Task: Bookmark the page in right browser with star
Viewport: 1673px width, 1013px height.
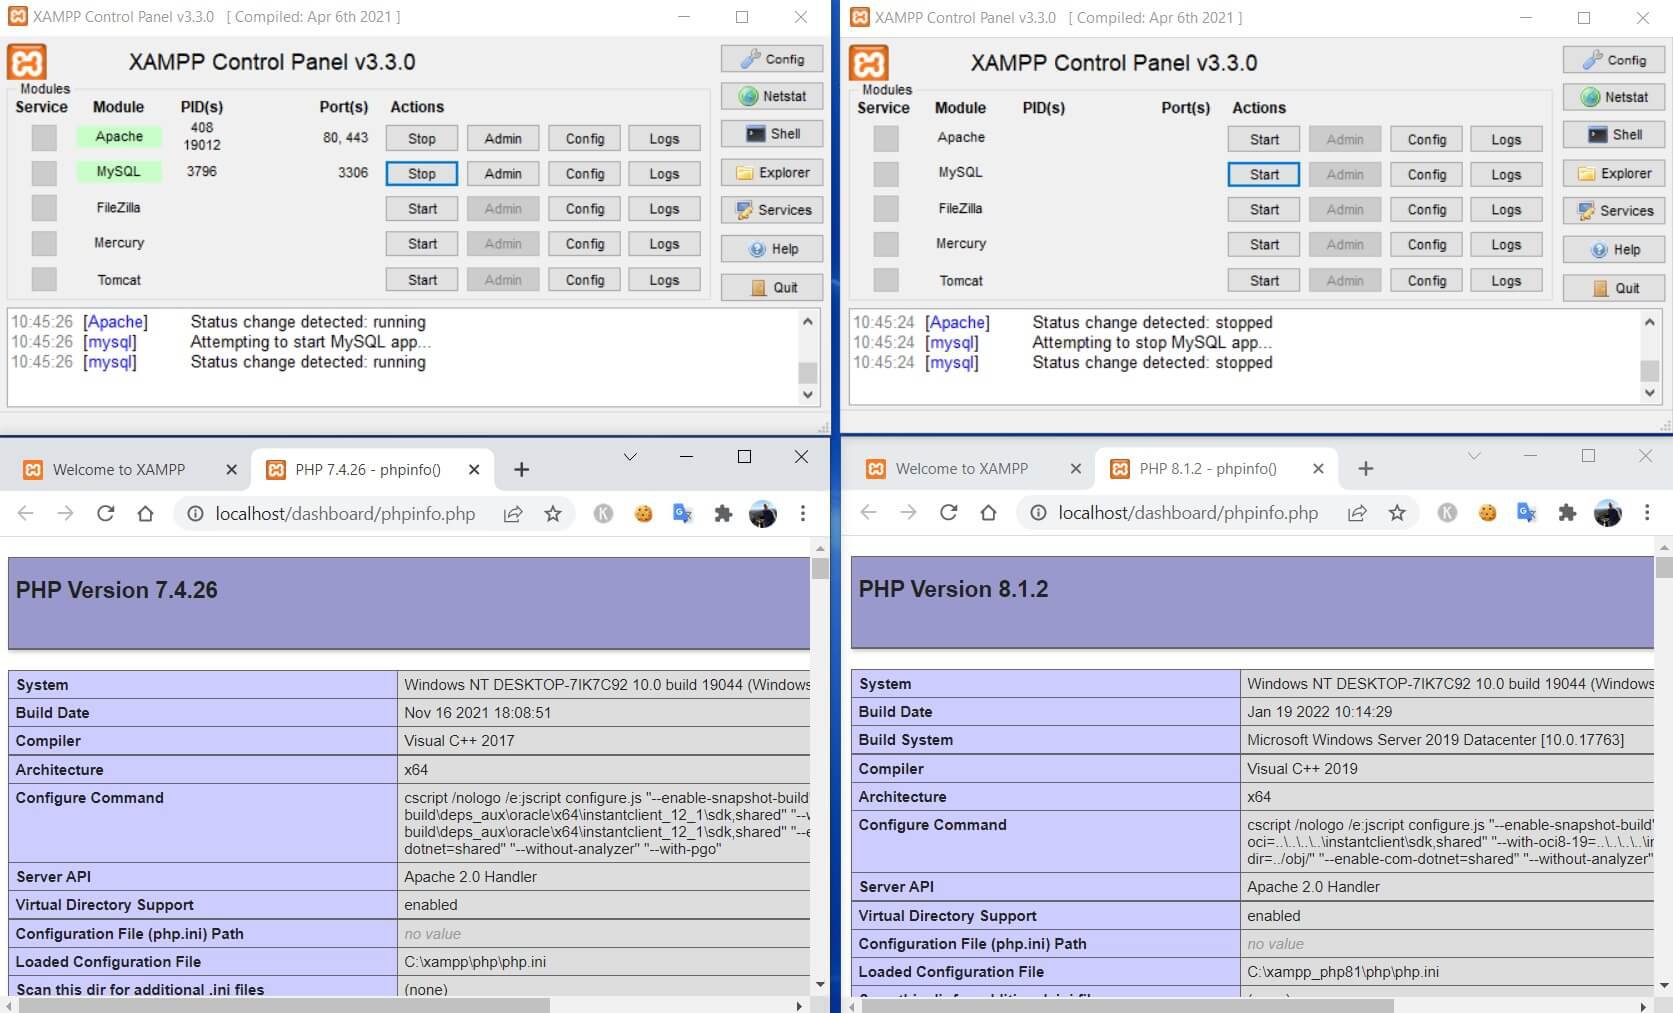Action: click(1396, 512)
